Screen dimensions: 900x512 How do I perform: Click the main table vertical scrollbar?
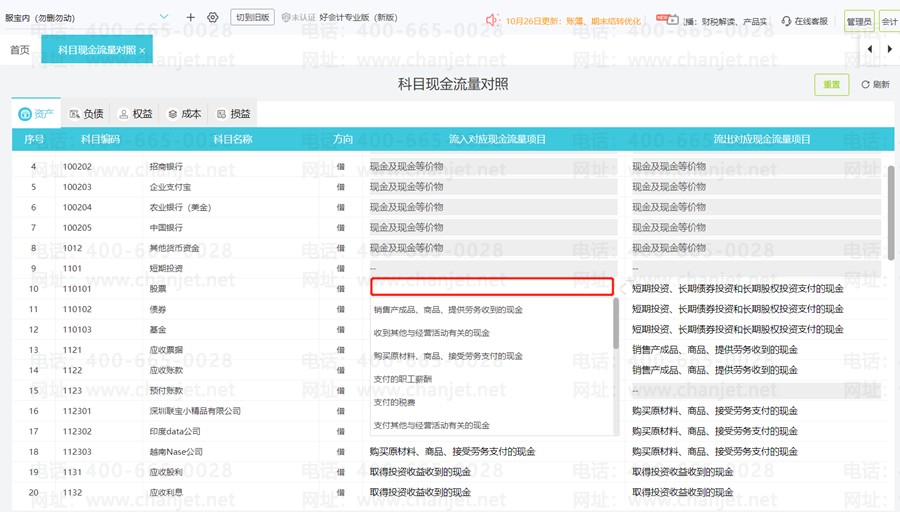[890, 210]
